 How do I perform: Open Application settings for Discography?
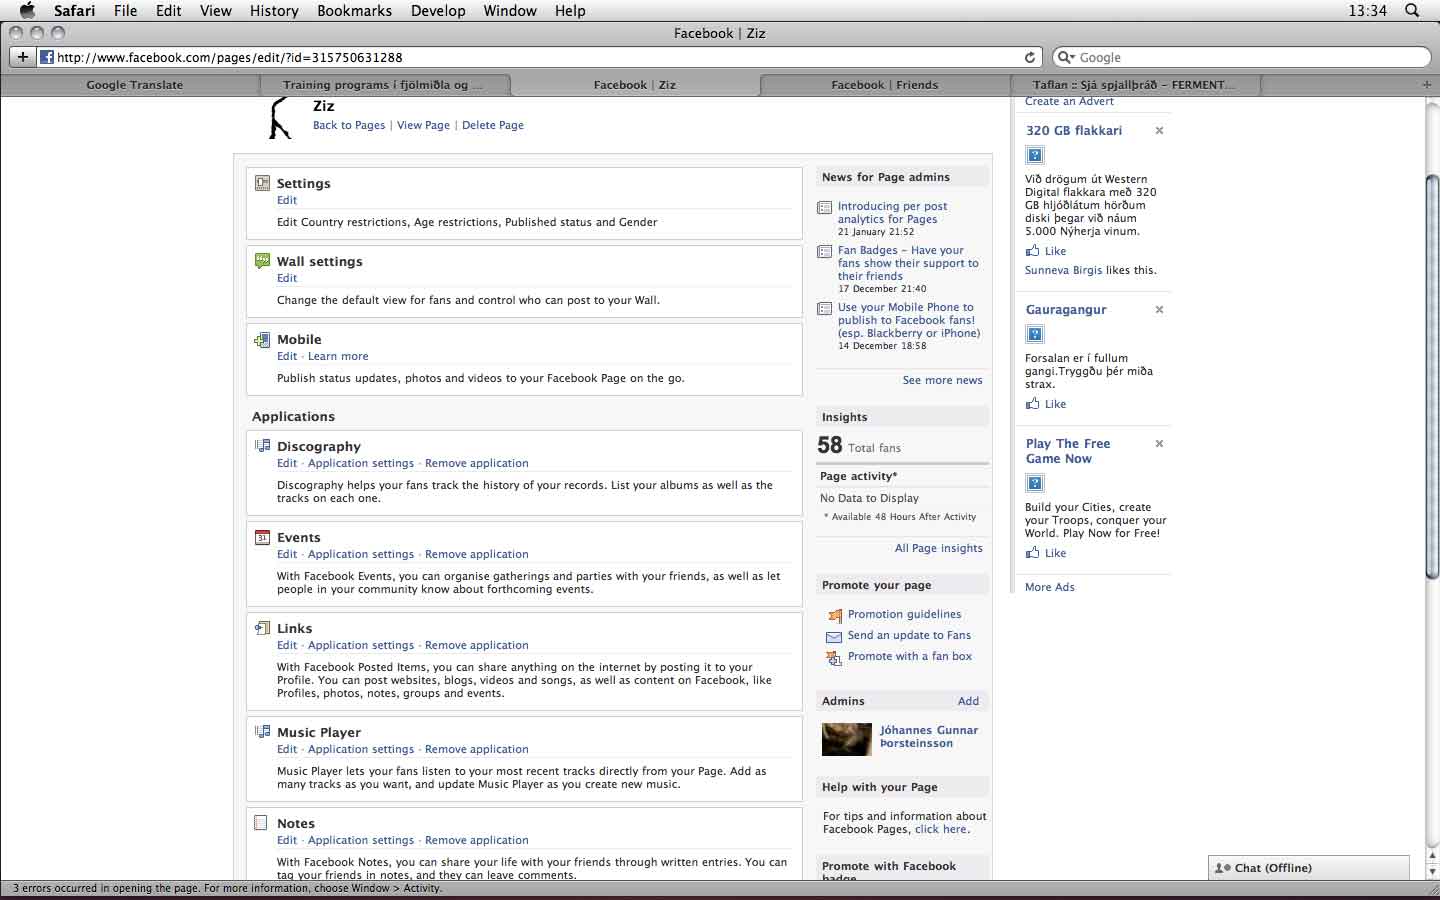coord(361,463)
